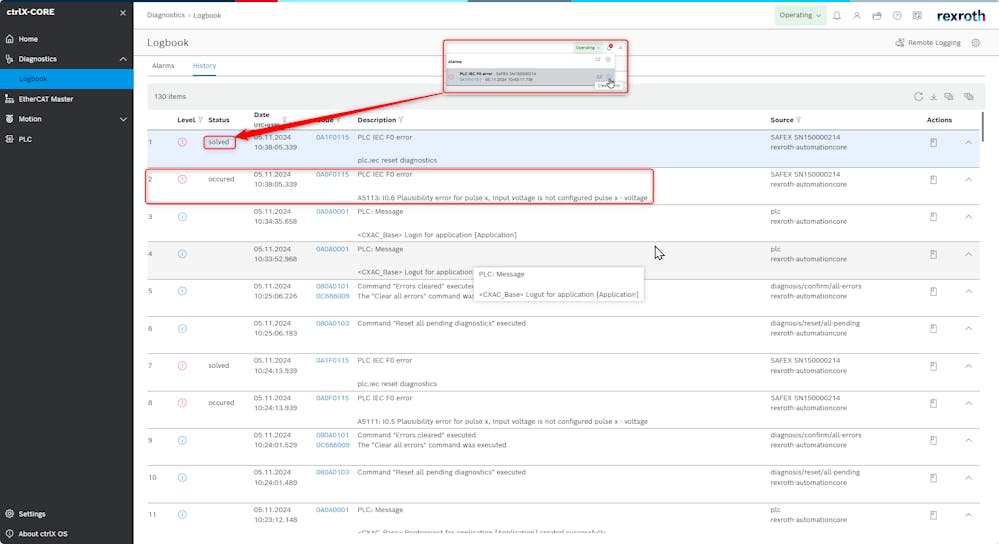Open code link 080A0103 in row 6

point(332,323)
